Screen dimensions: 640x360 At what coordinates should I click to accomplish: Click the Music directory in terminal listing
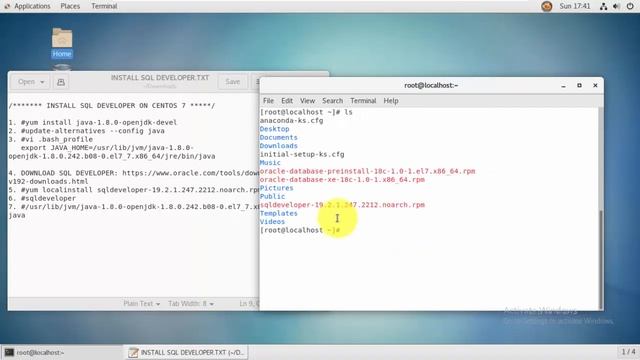pos(270,163)
